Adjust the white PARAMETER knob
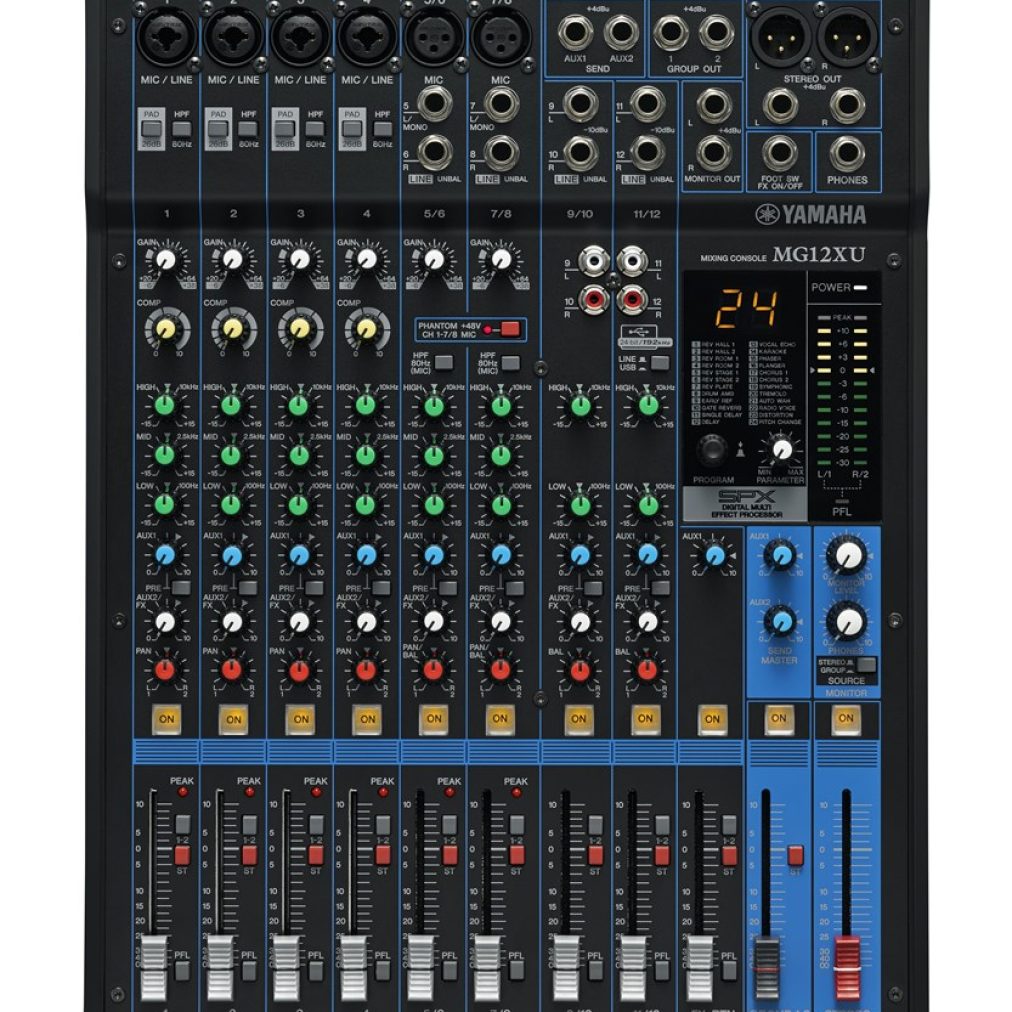 pyautogui.click(x=782, y=449)
